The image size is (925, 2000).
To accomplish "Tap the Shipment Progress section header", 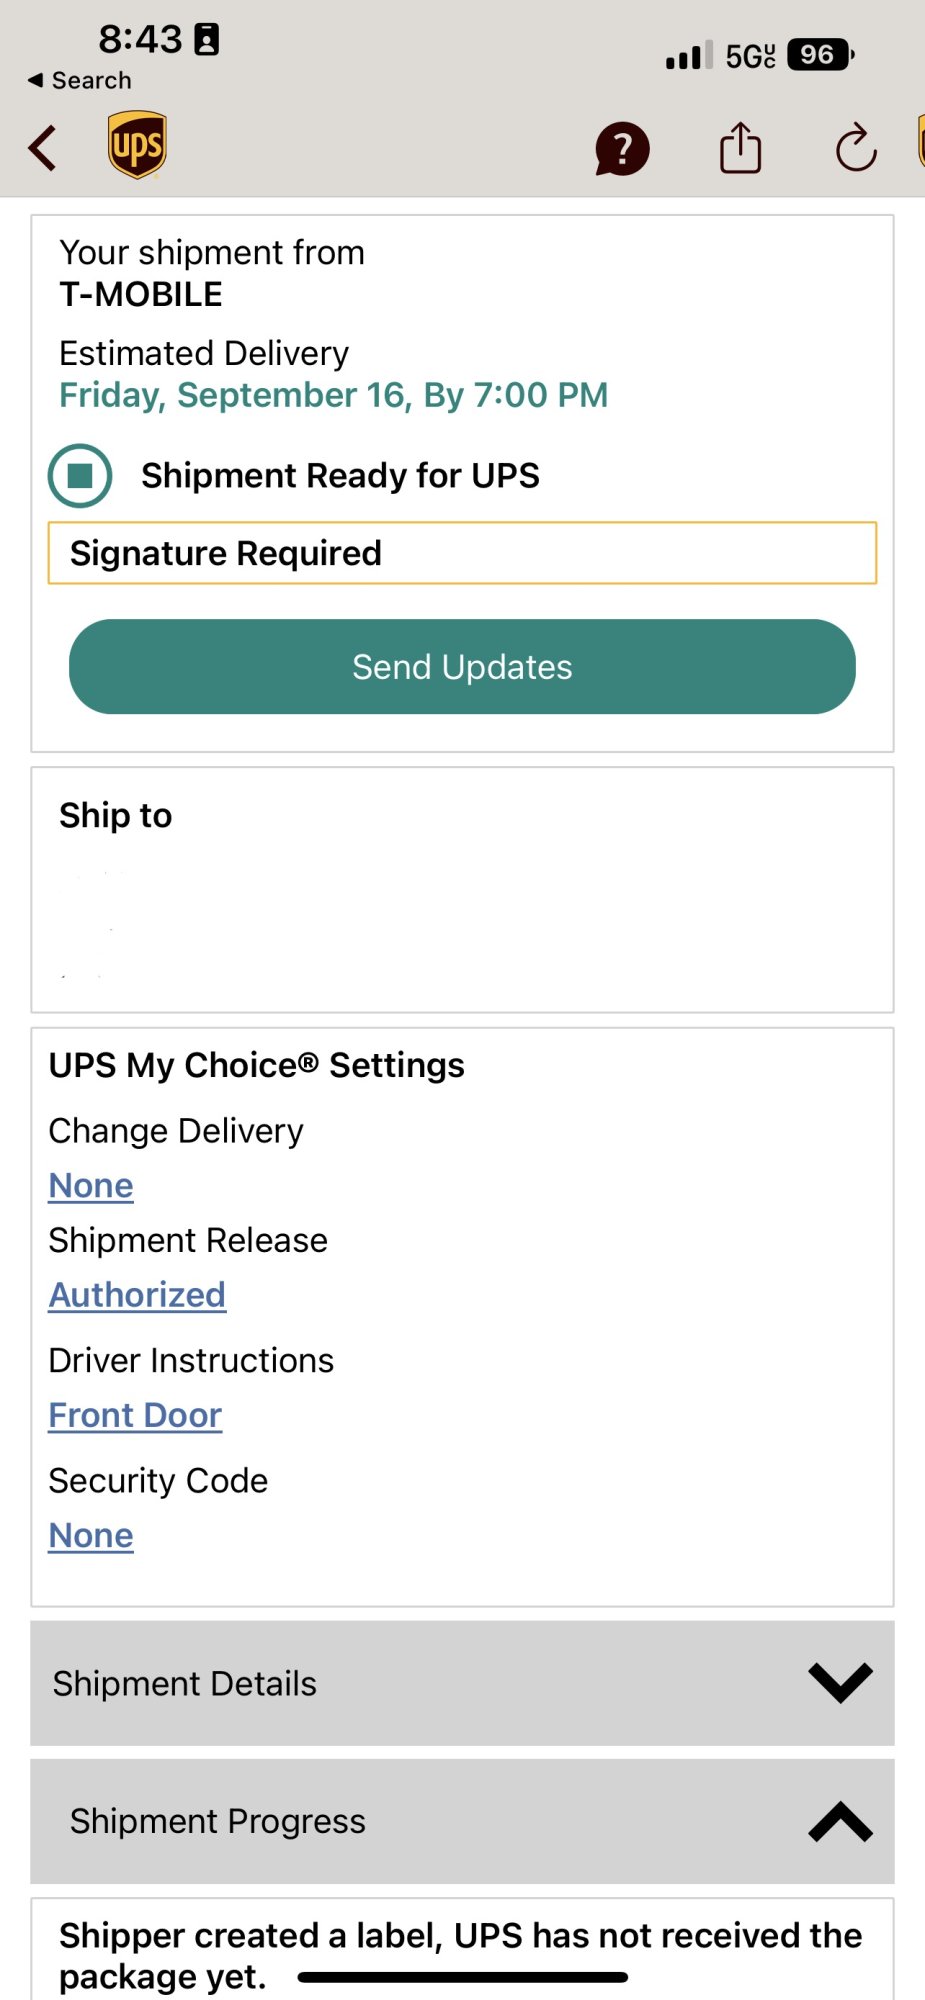I will pyautogui.click(x=218, y=1822).
